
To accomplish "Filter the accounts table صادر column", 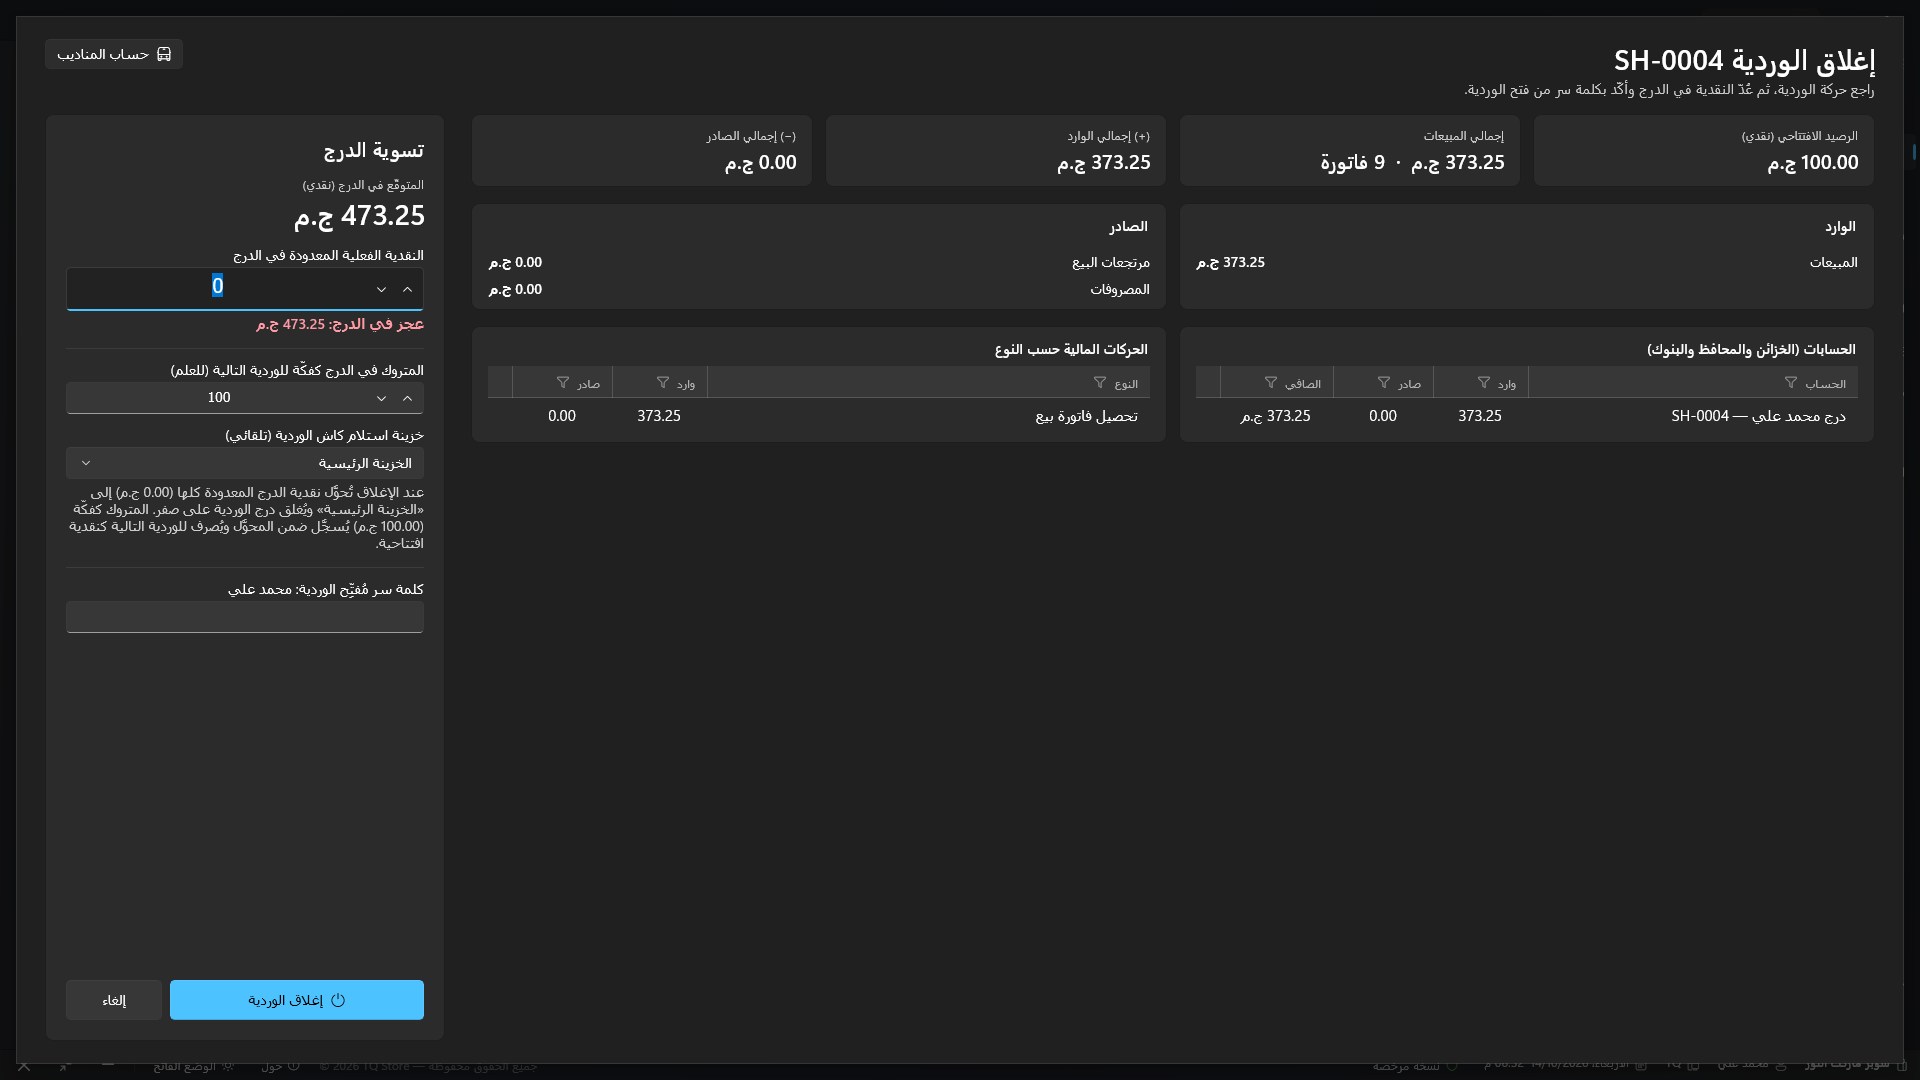I will click(x=1383, y=383).
